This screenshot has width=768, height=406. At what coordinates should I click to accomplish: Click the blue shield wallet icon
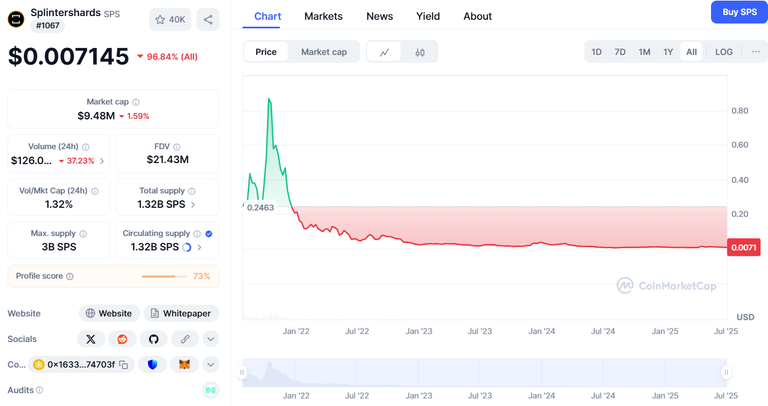point(152,364)
